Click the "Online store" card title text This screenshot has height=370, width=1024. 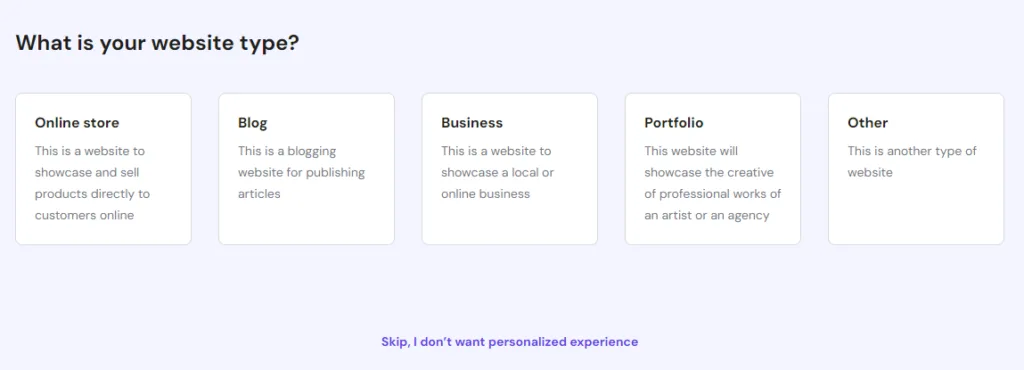77,123
